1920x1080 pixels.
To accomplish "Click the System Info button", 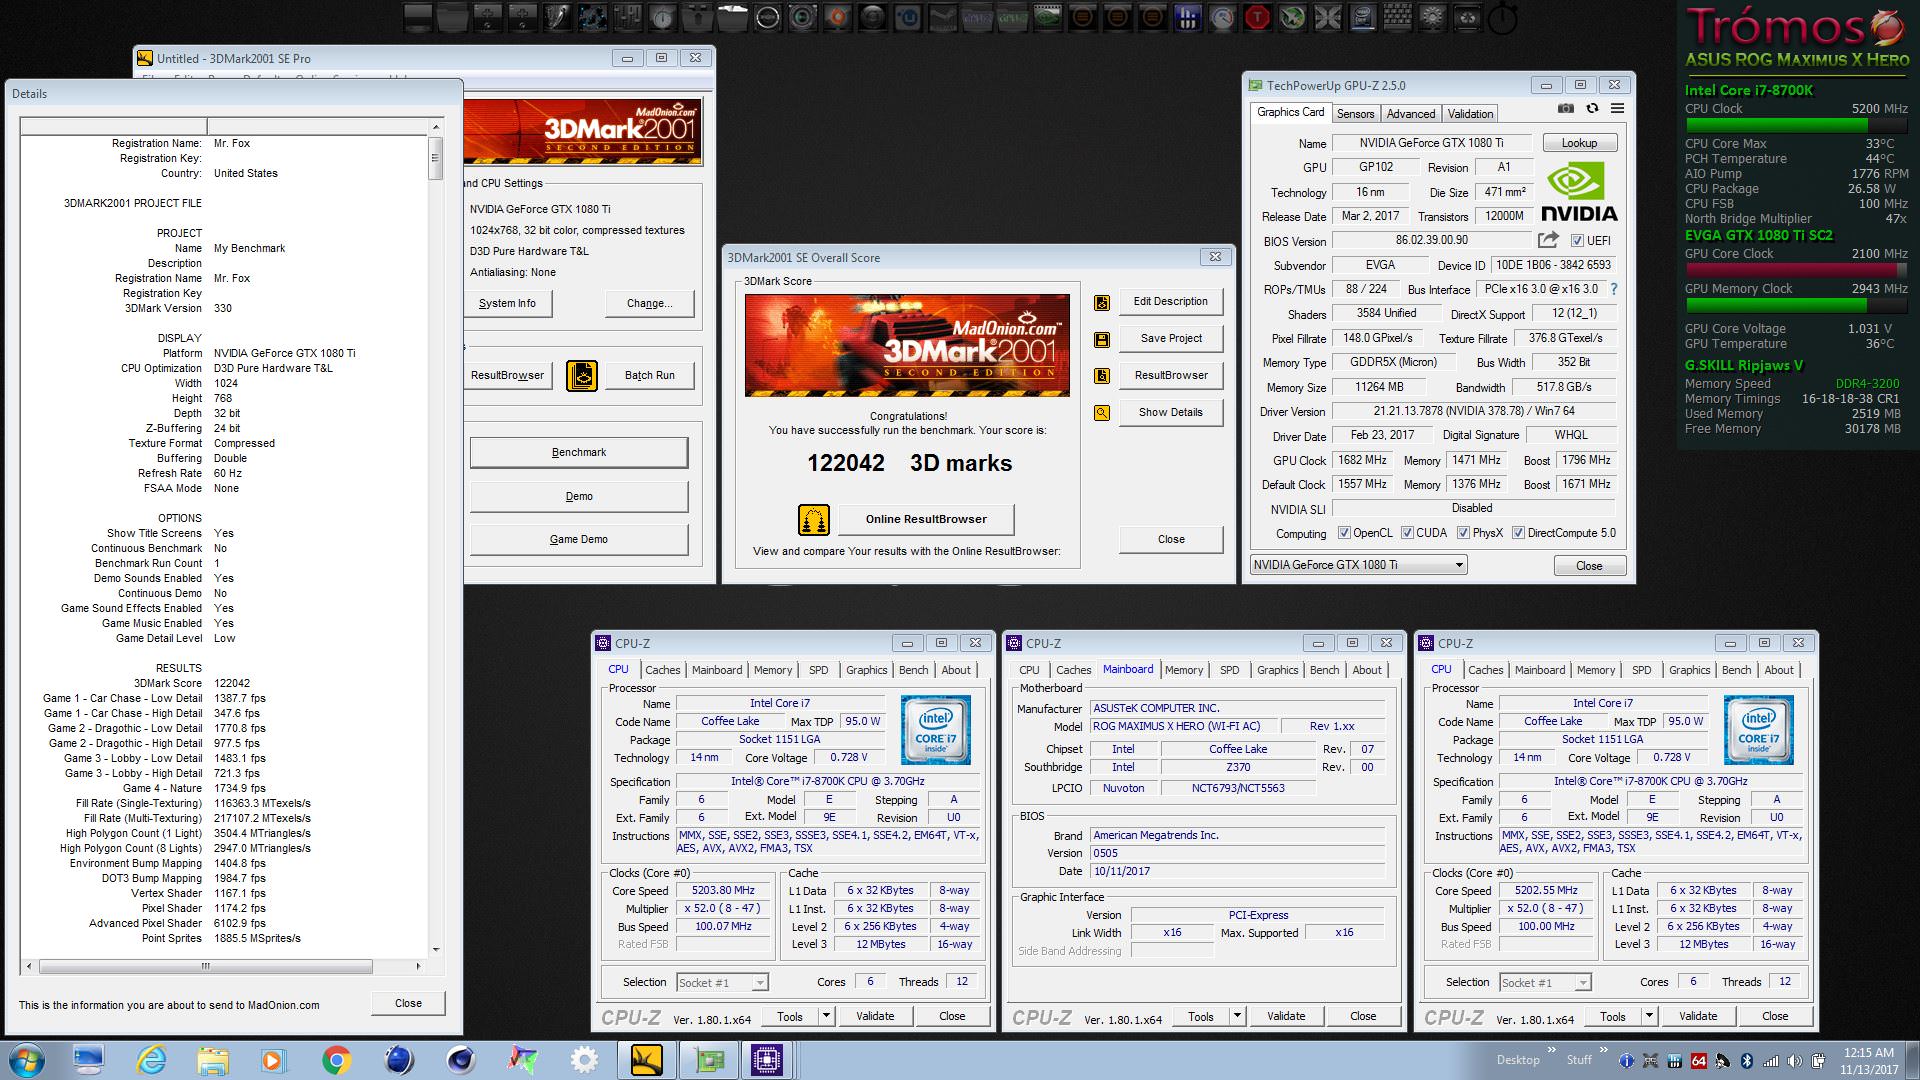I will 507,303.
